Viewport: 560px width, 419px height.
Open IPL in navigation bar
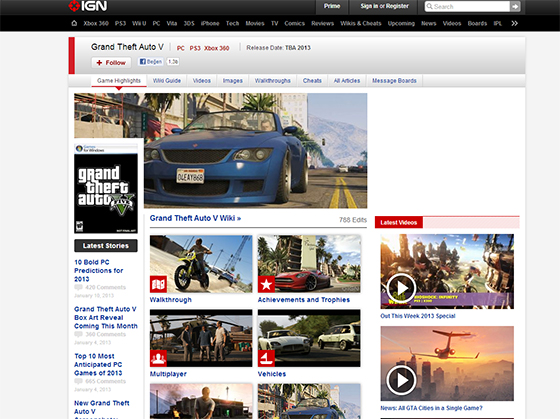click(498, 23)
